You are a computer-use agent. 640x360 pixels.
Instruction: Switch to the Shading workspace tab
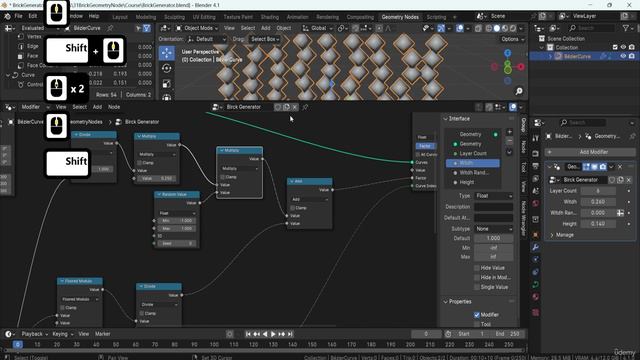270,17
